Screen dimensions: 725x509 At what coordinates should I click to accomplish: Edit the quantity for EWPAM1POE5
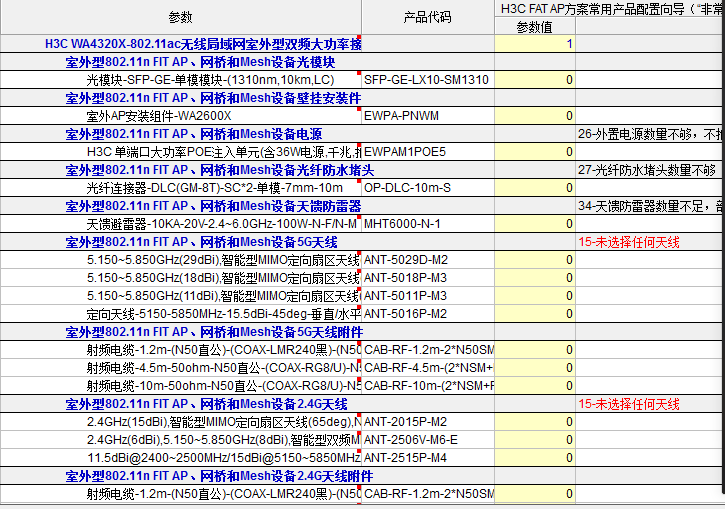pos(535,152)
